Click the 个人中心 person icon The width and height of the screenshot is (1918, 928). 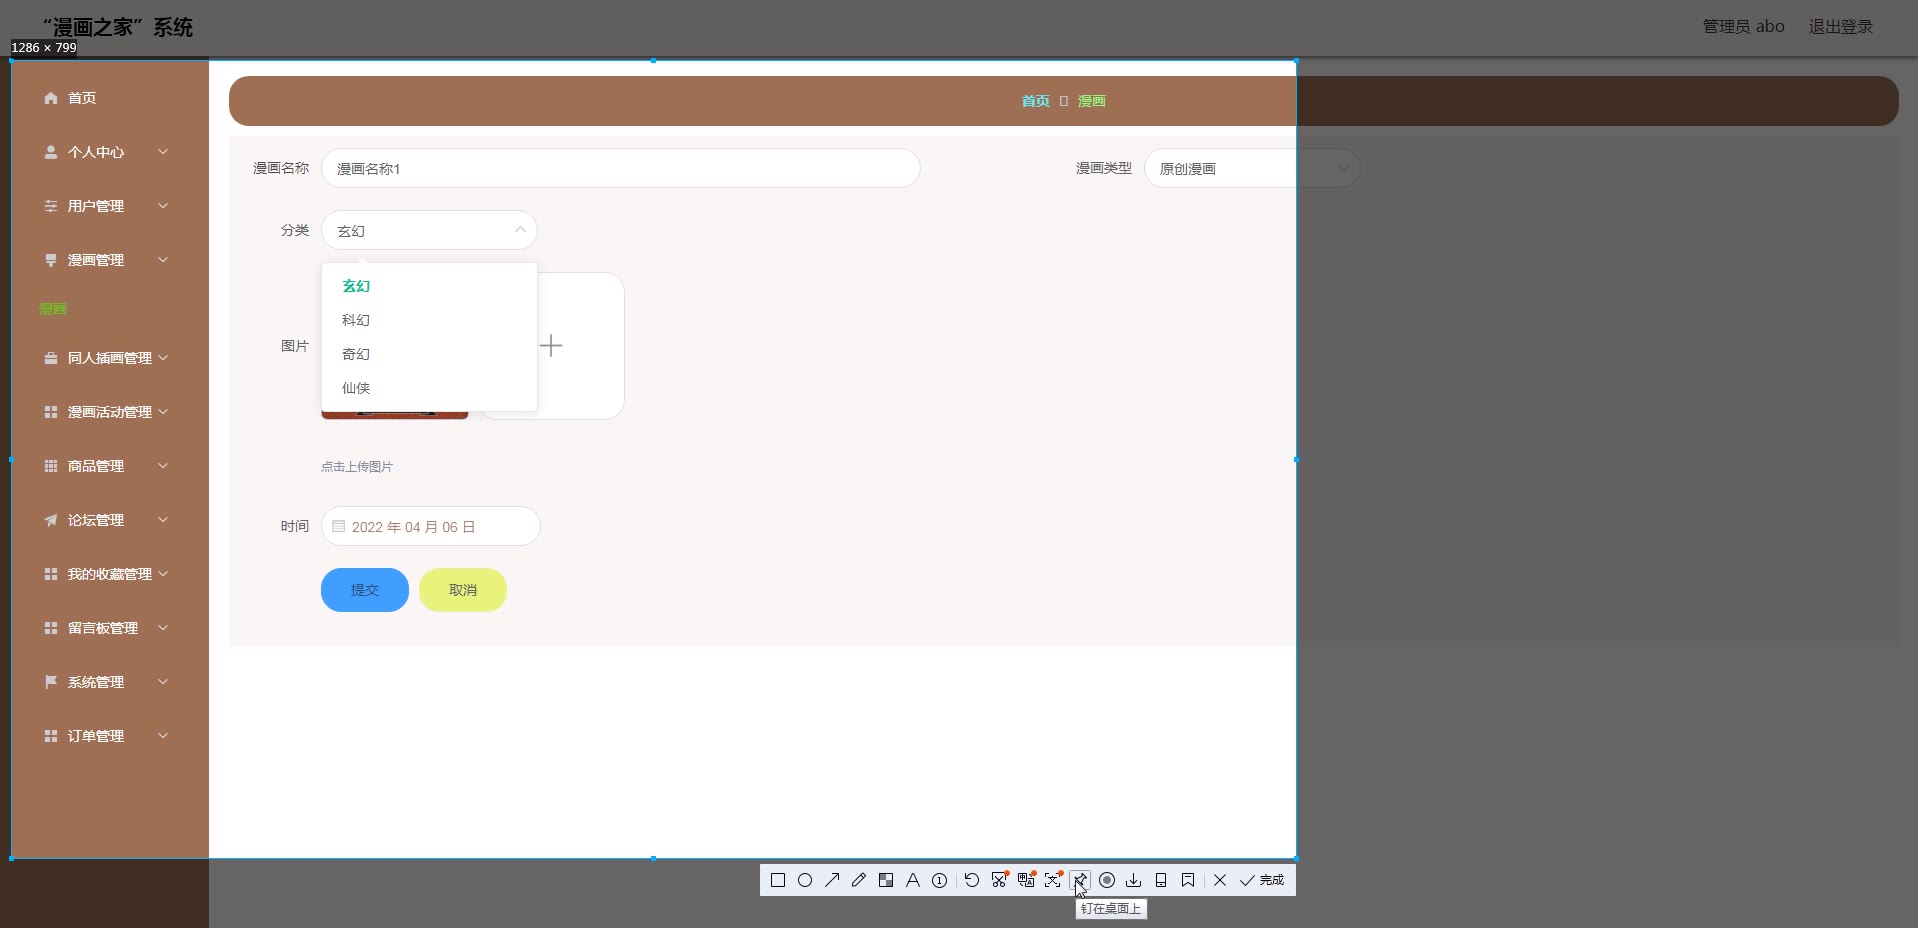coord(51,152)
